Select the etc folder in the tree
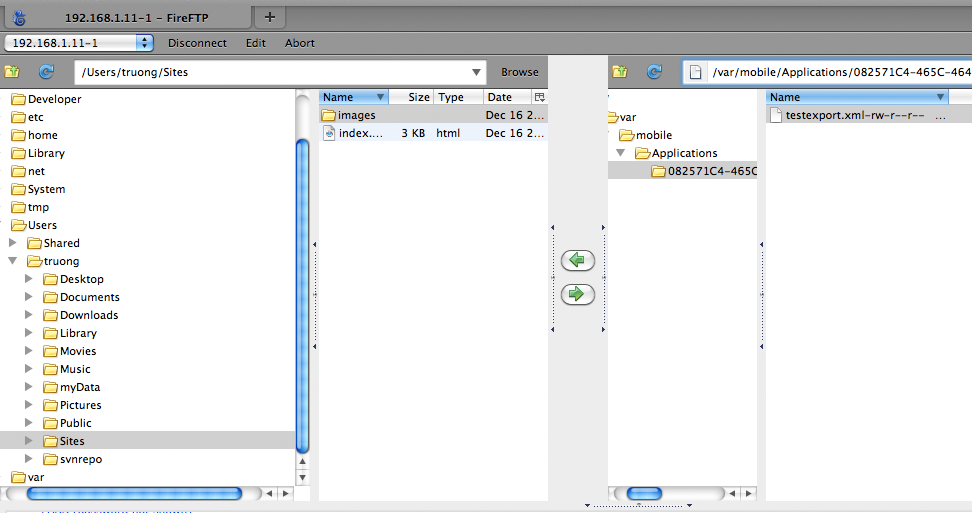Screen dimensions: 972x513 35,117
